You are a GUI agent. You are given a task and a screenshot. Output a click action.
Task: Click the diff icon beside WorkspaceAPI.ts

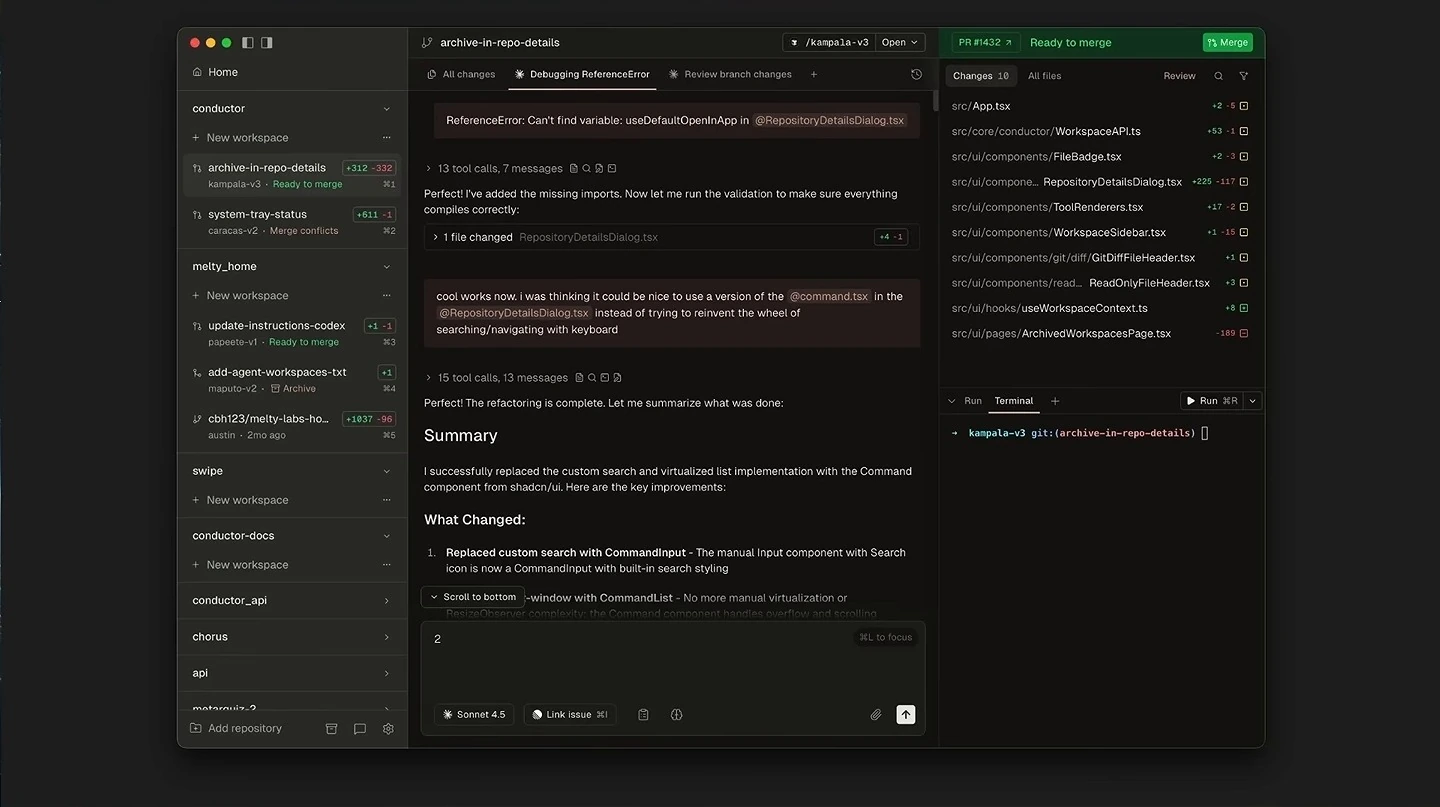[x=1244, y=131]
